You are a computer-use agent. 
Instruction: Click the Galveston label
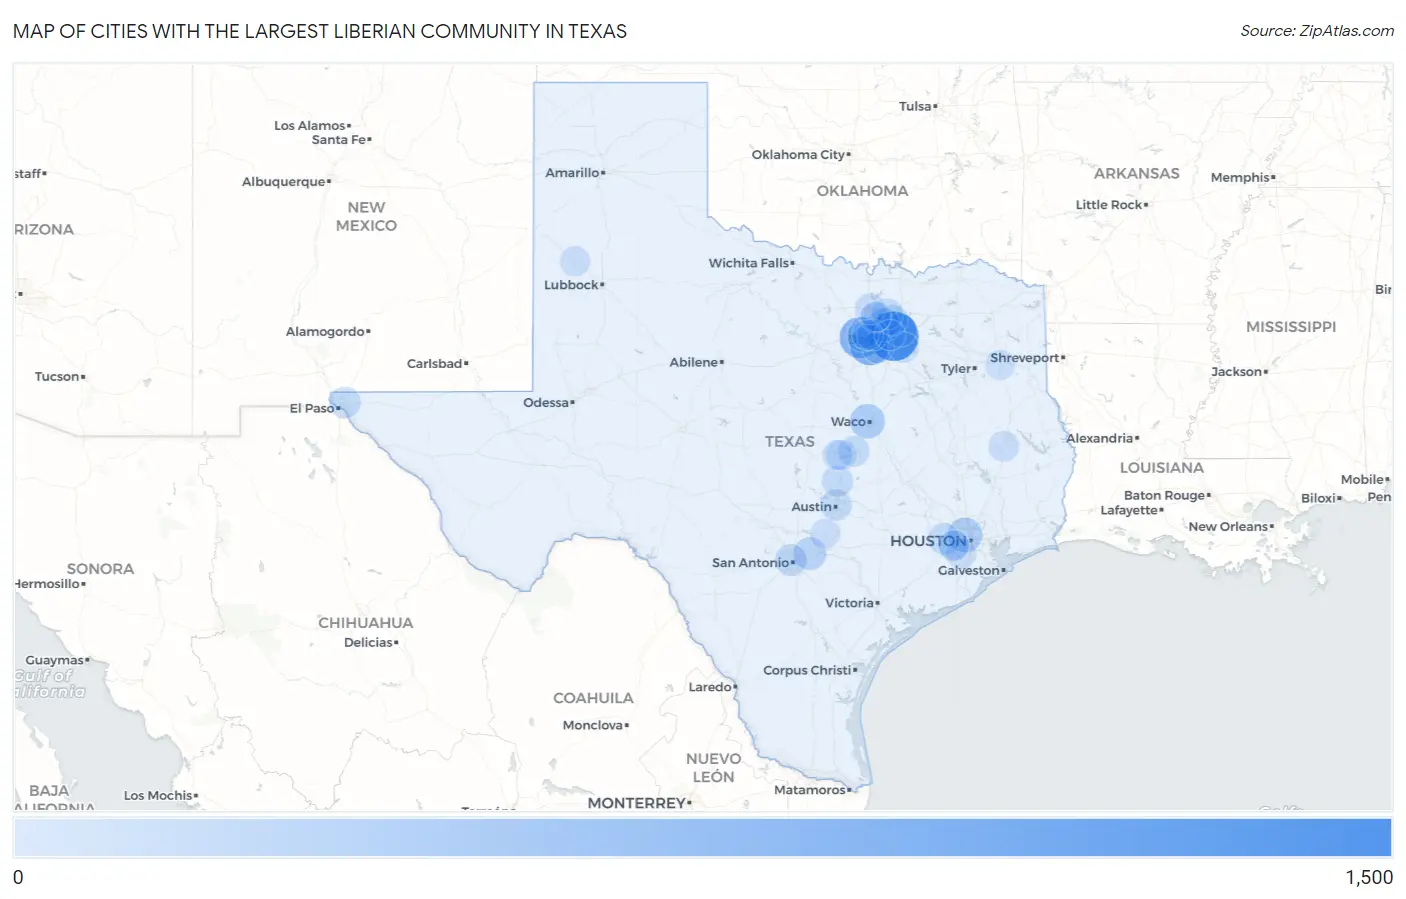(x=969, y=570)
